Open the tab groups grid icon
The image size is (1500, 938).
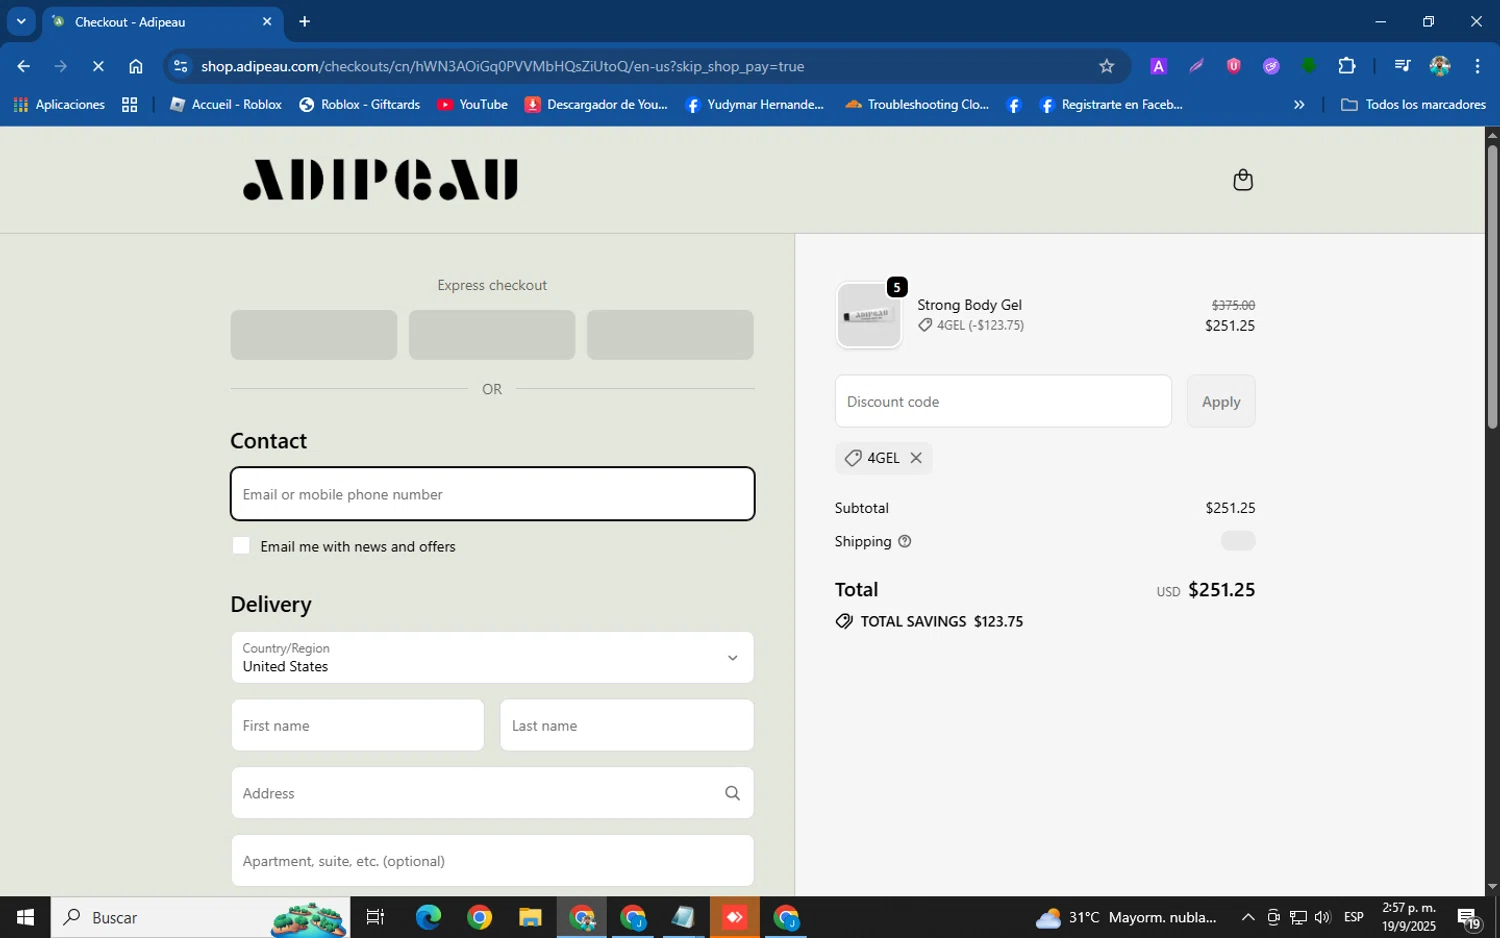(x=129, y=104)
